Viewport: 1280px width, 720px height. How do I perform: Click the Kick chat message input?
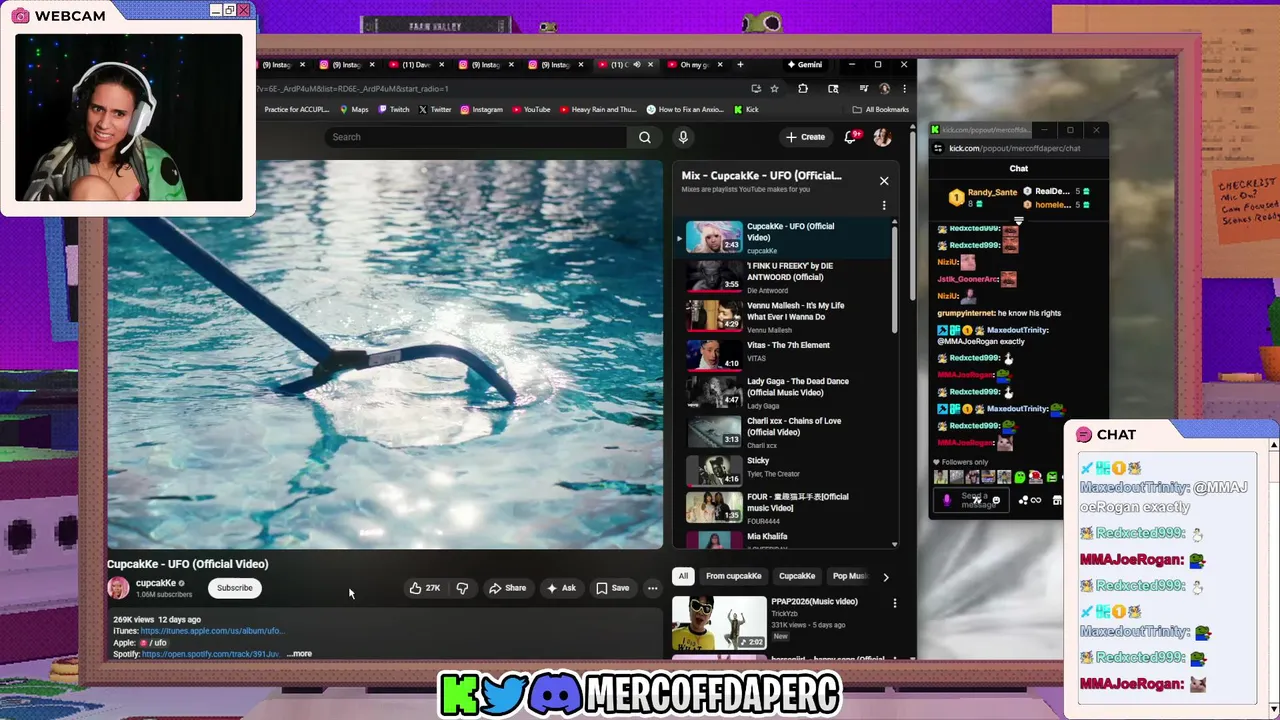972,500
